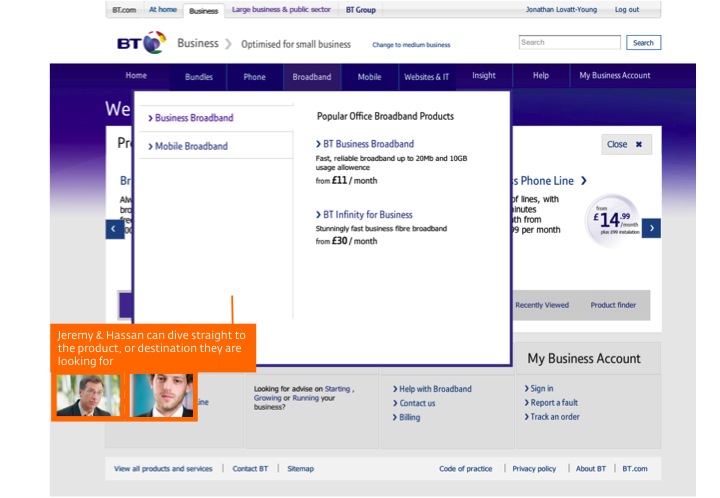Click My Business Account panel heading
The width and height of the screenshot is (720, 498).
pyautogui.click(x=584, y=358)
